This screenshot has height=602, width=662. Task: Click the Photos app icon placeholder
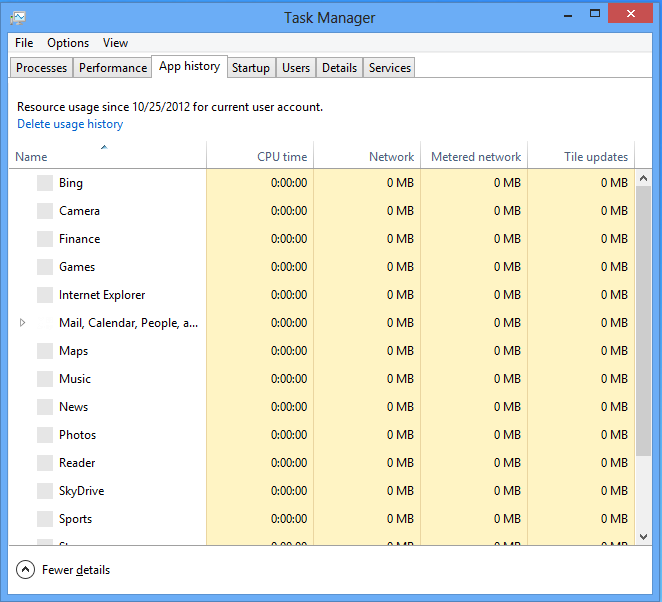pyautogui.click(x=45, y=435)
